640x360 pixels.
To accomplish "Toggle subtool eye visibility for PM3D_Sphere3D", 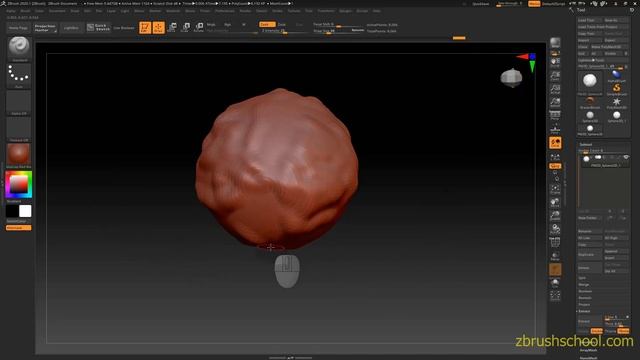I will click(626, 157).
